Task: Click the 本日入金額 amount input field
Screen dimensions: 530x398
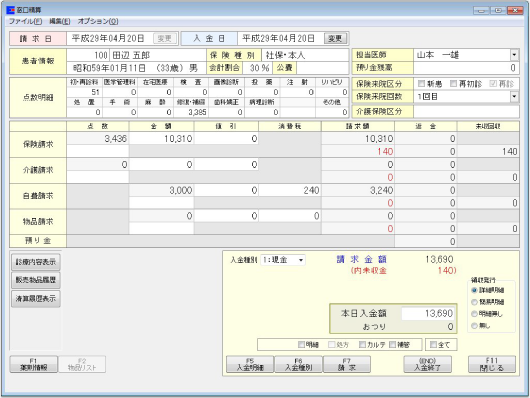Action: 428,313
